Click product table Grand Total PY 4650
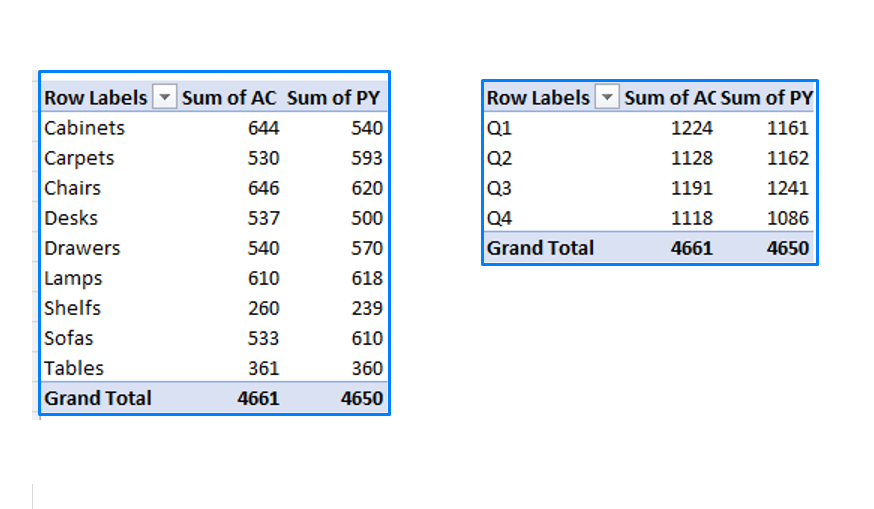 tap(362, 399)
